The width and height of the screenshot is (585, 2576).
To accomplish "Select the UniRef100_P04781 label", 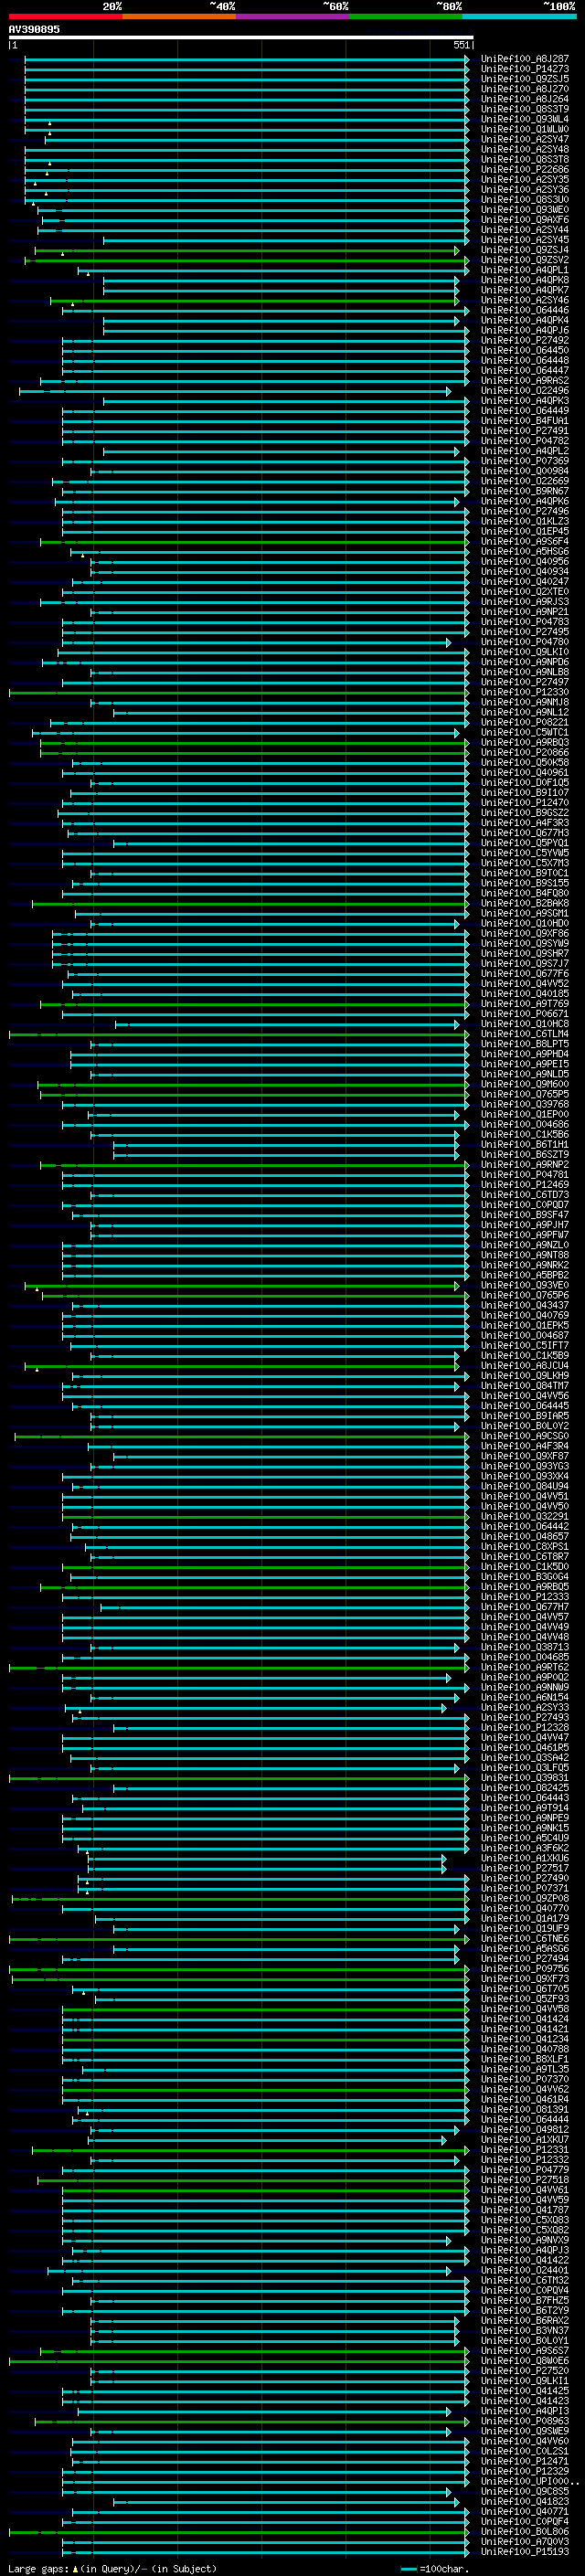I will (525, 1175).
